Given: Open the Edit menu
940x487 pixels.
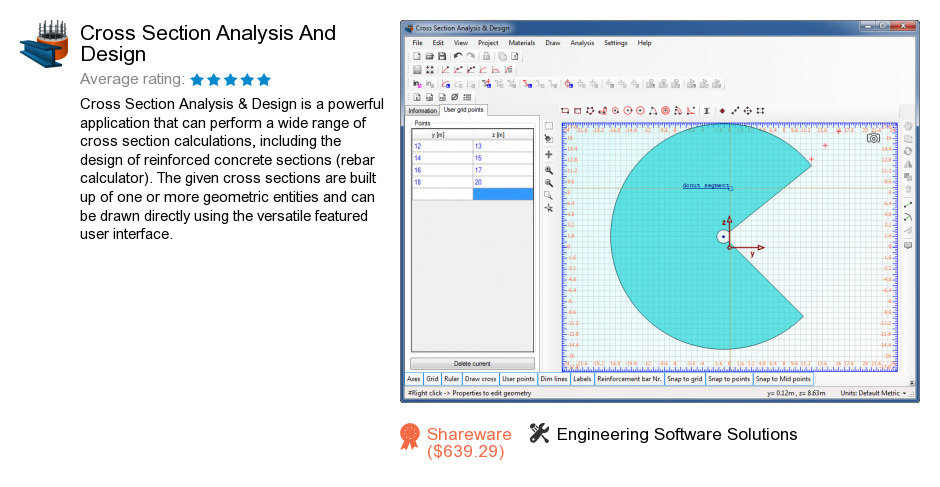Looking at the screenshot, I should pyautogui.click(x=438, y=43).
